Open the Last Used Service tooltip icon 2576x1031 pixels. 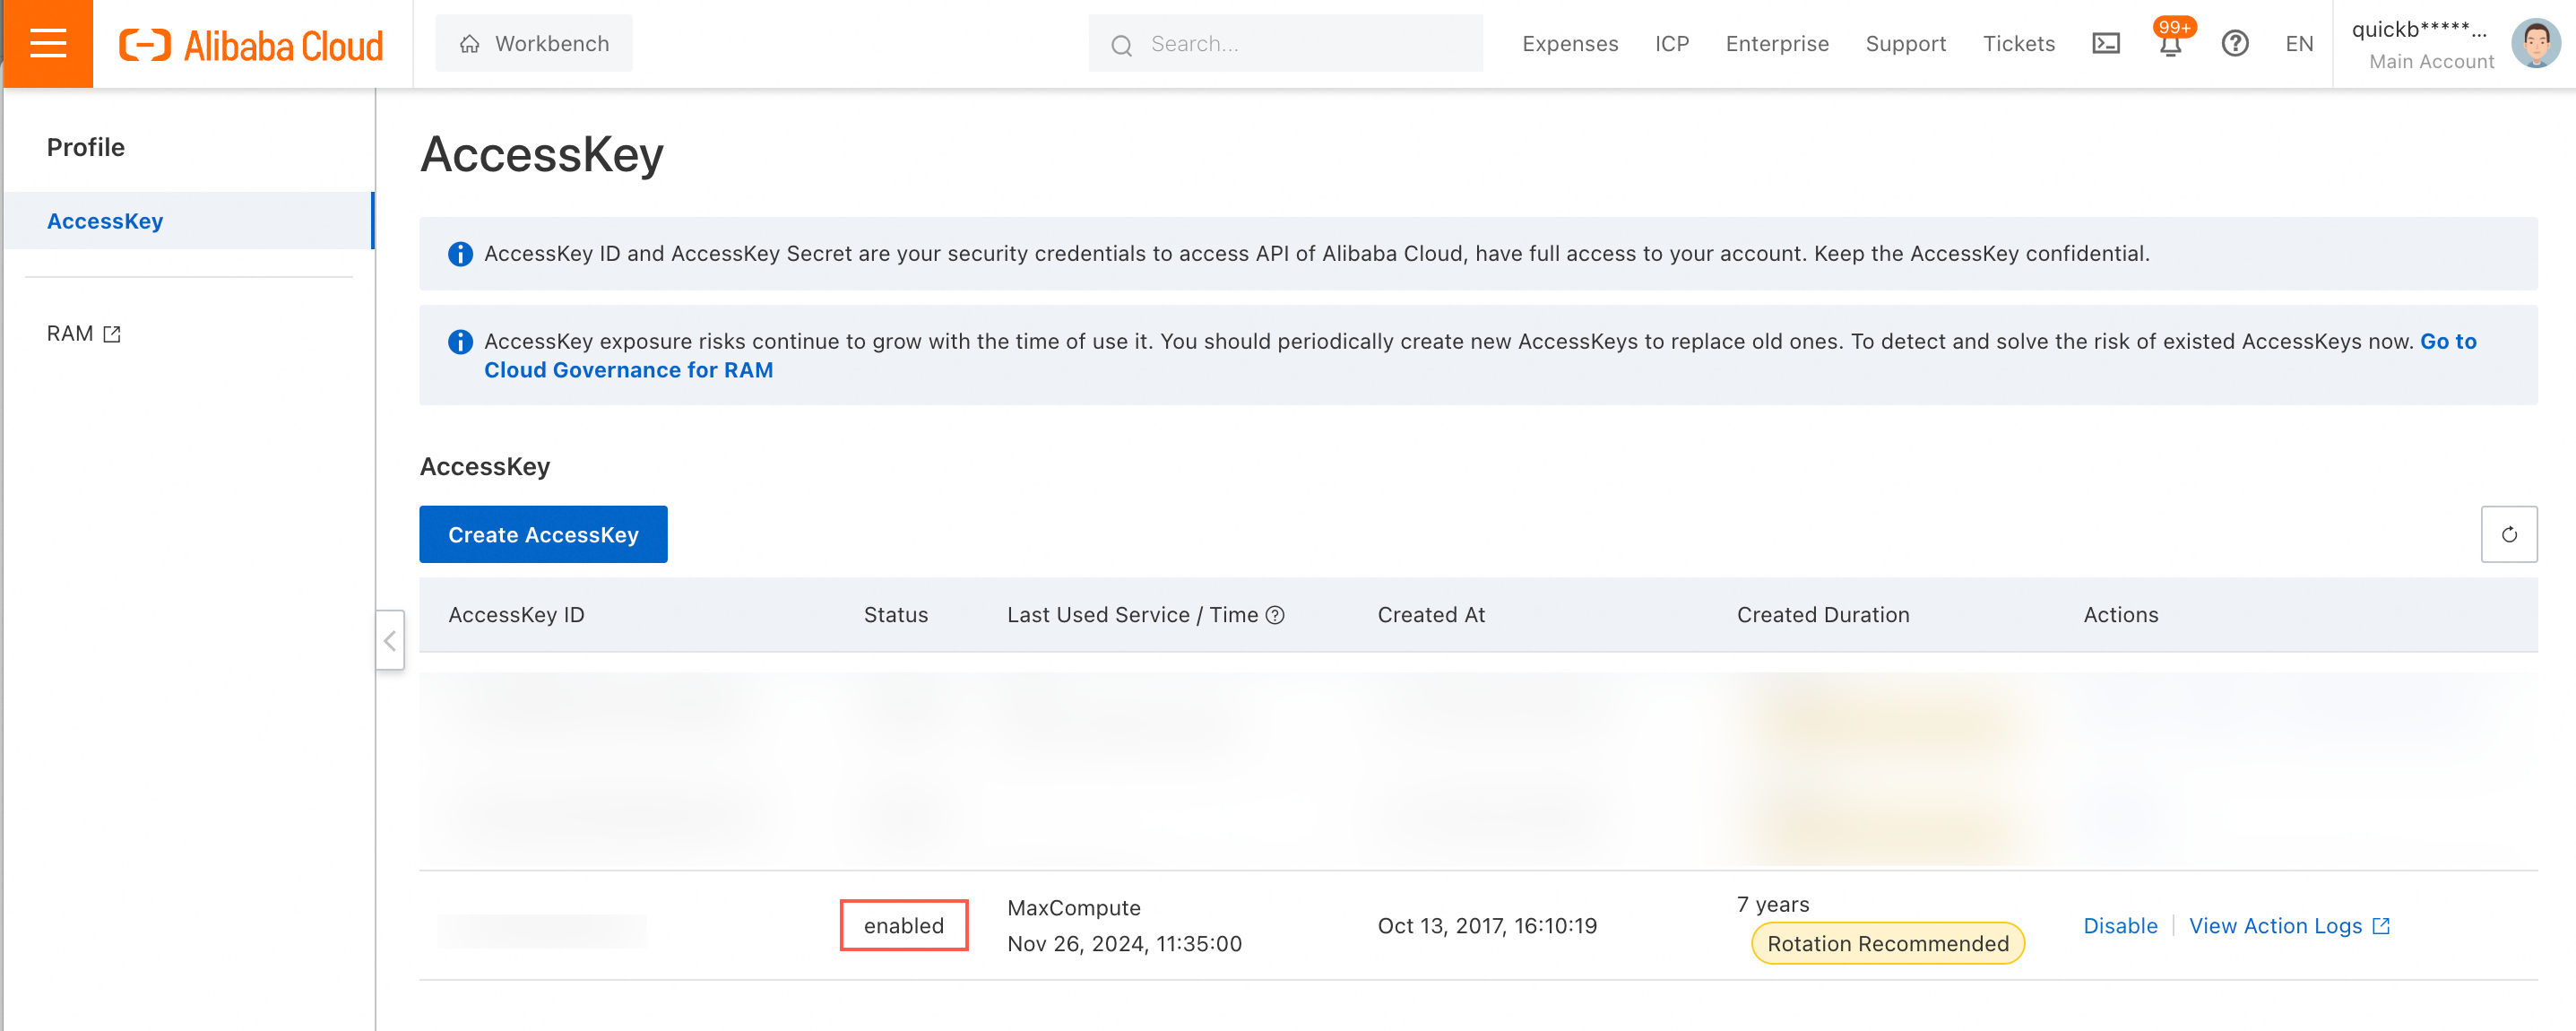(1277, 615)
